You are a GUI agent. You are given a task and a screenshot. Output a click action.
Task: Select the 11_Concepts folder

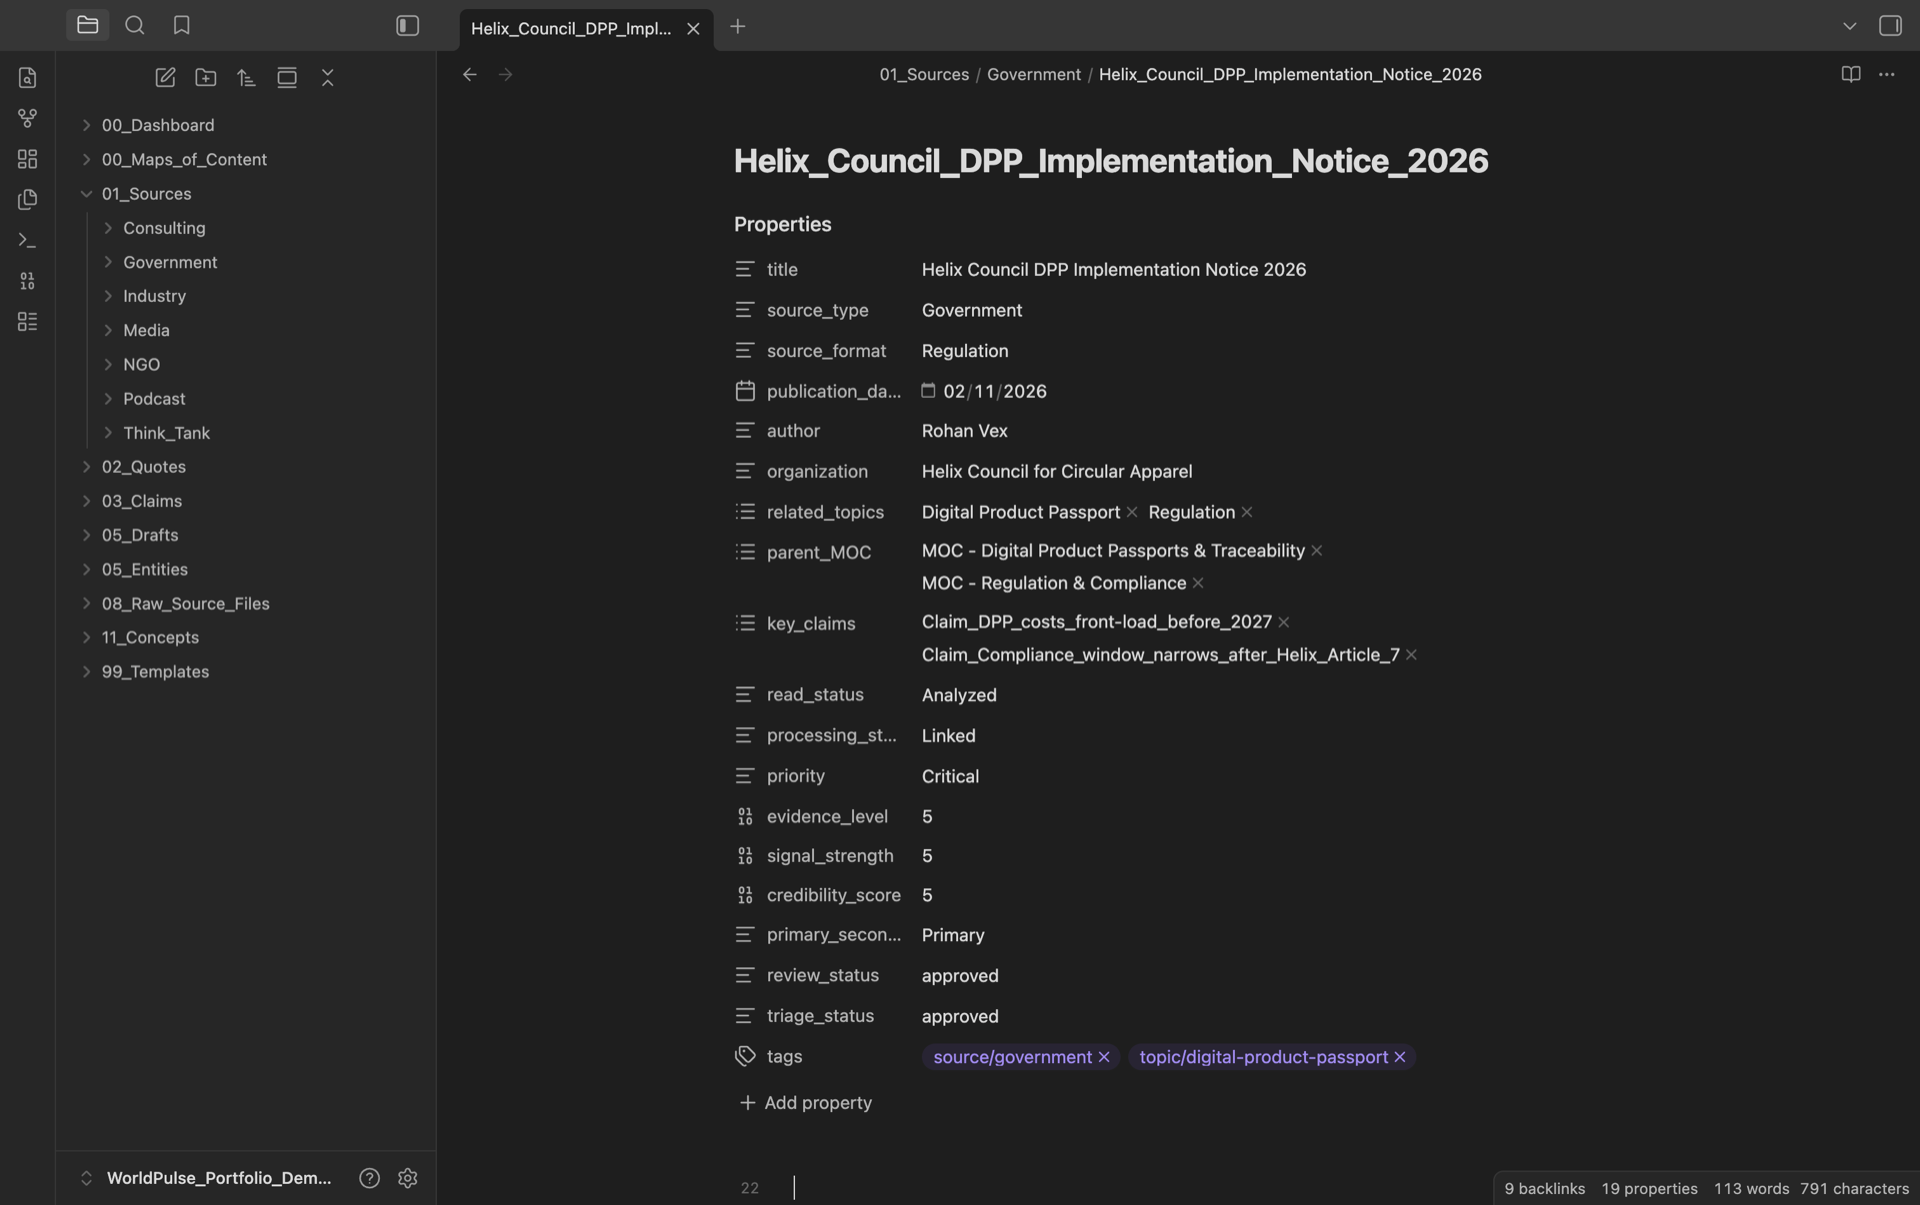point(150,638)
